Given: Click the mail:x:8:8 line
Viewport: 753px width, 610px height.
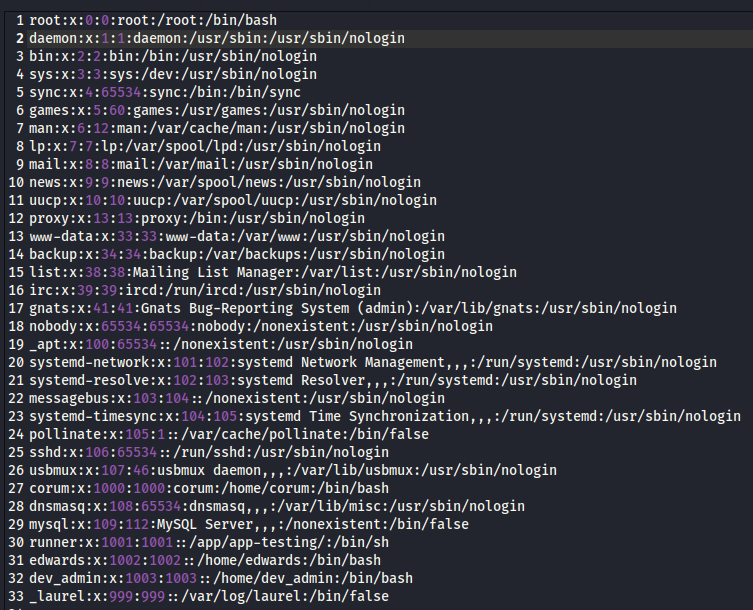Looking at the screenshot, I should click(201, 164).
